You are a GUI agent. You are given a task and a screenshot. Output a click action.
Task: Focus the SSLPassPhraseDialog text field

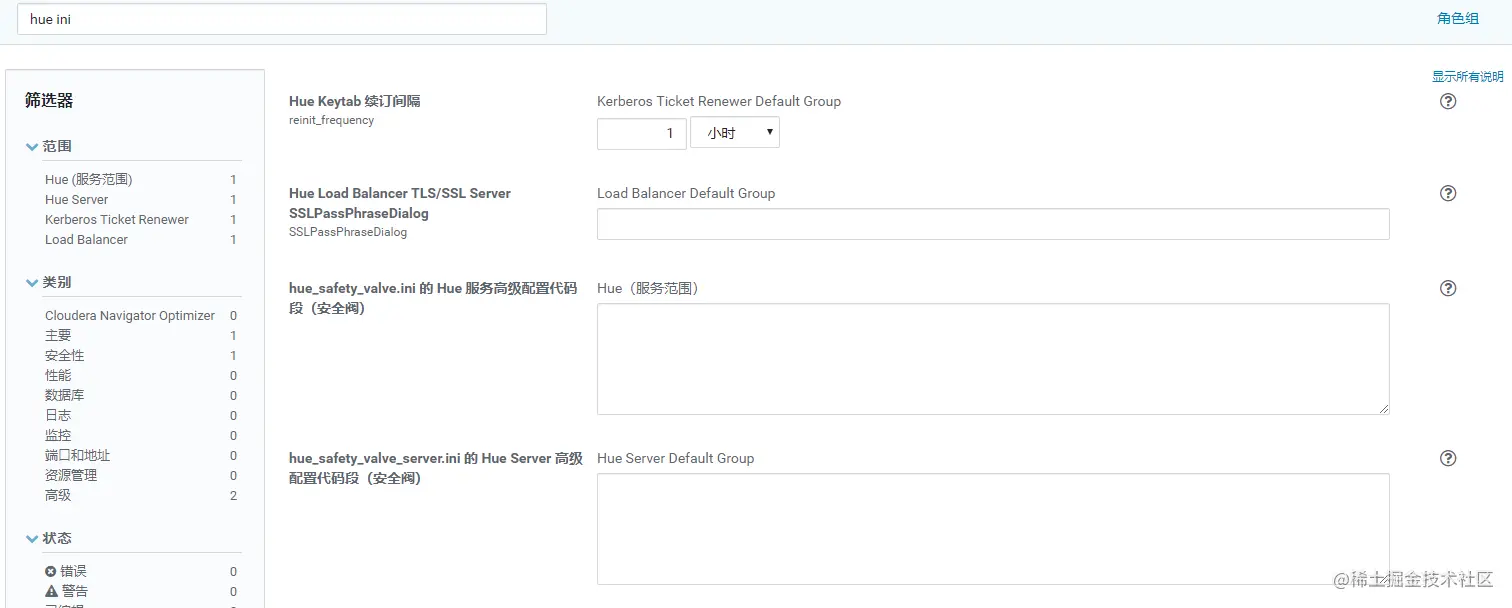(x=993, y=224)
